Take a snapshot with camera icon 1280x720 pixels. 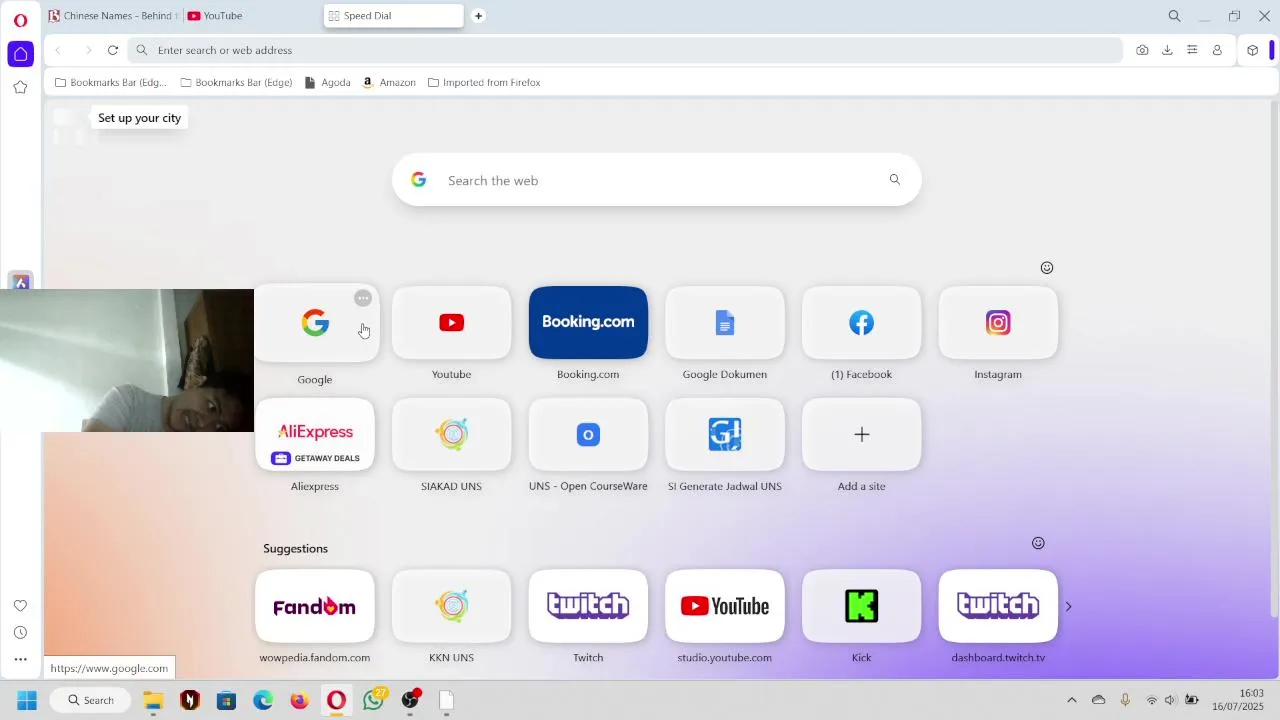1142,50
